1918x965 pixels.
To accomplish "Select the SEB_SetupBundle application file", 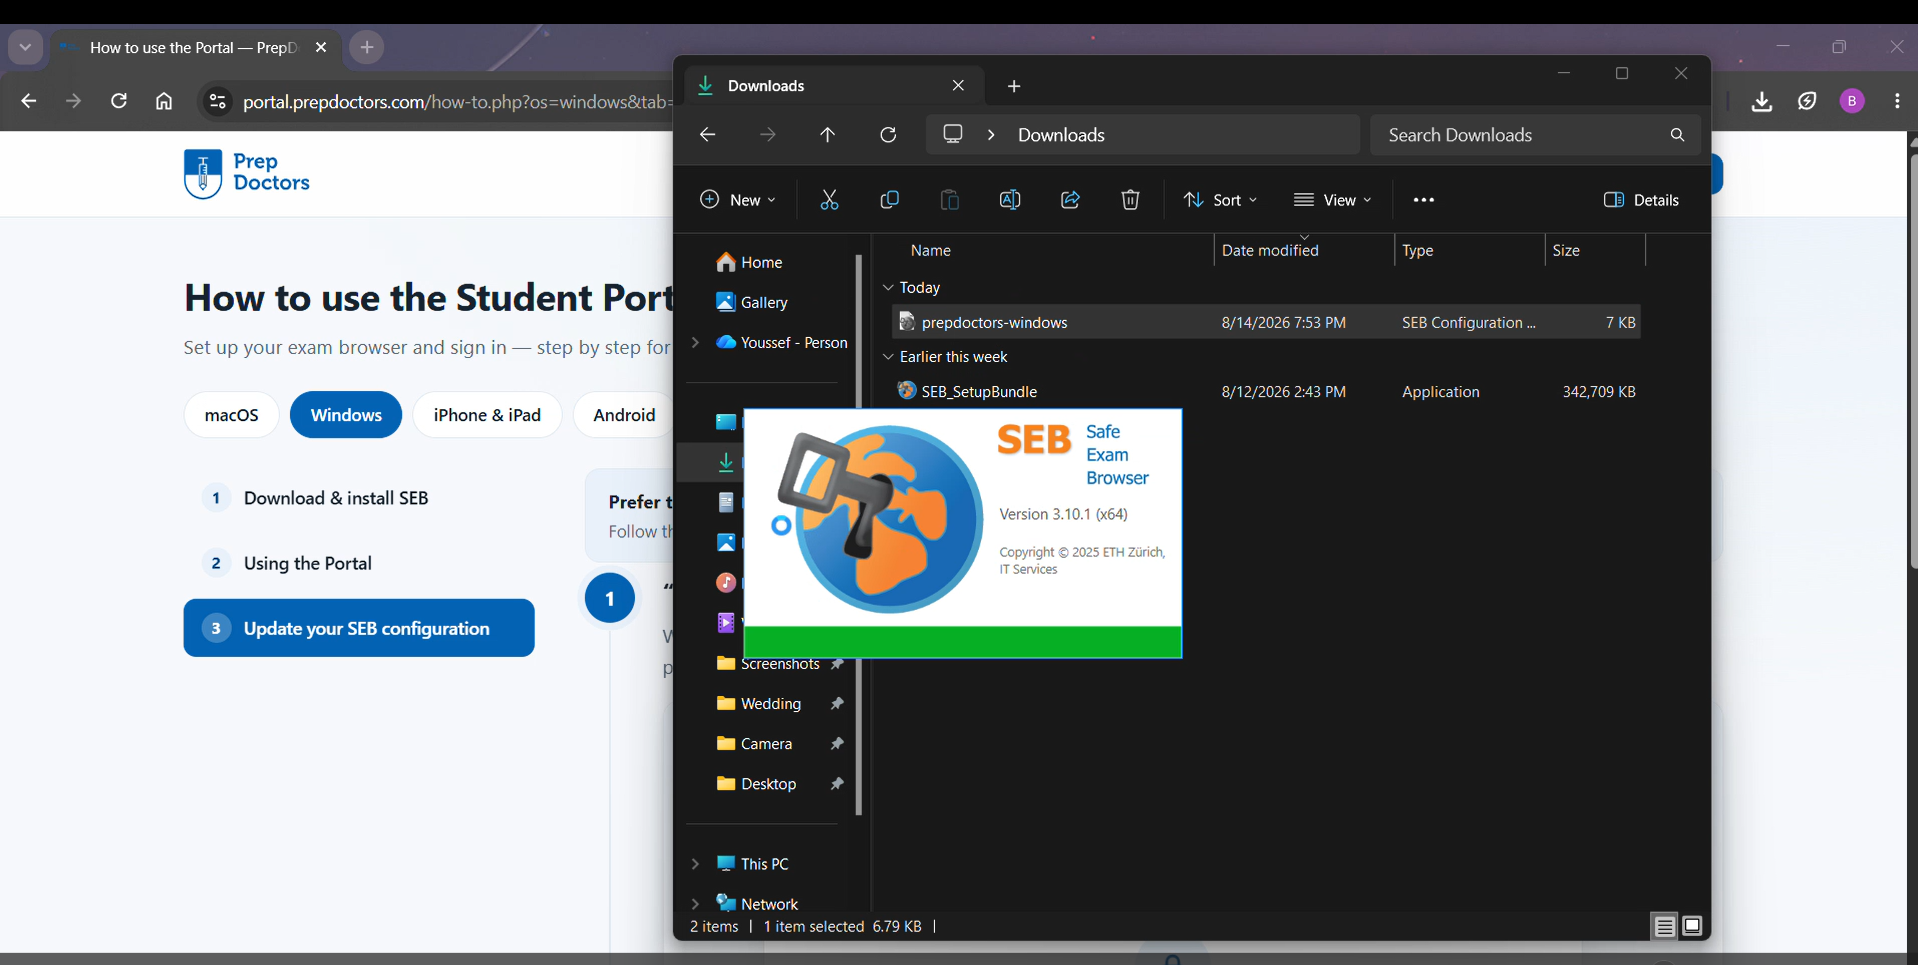I will click(x=1266, y=392).
